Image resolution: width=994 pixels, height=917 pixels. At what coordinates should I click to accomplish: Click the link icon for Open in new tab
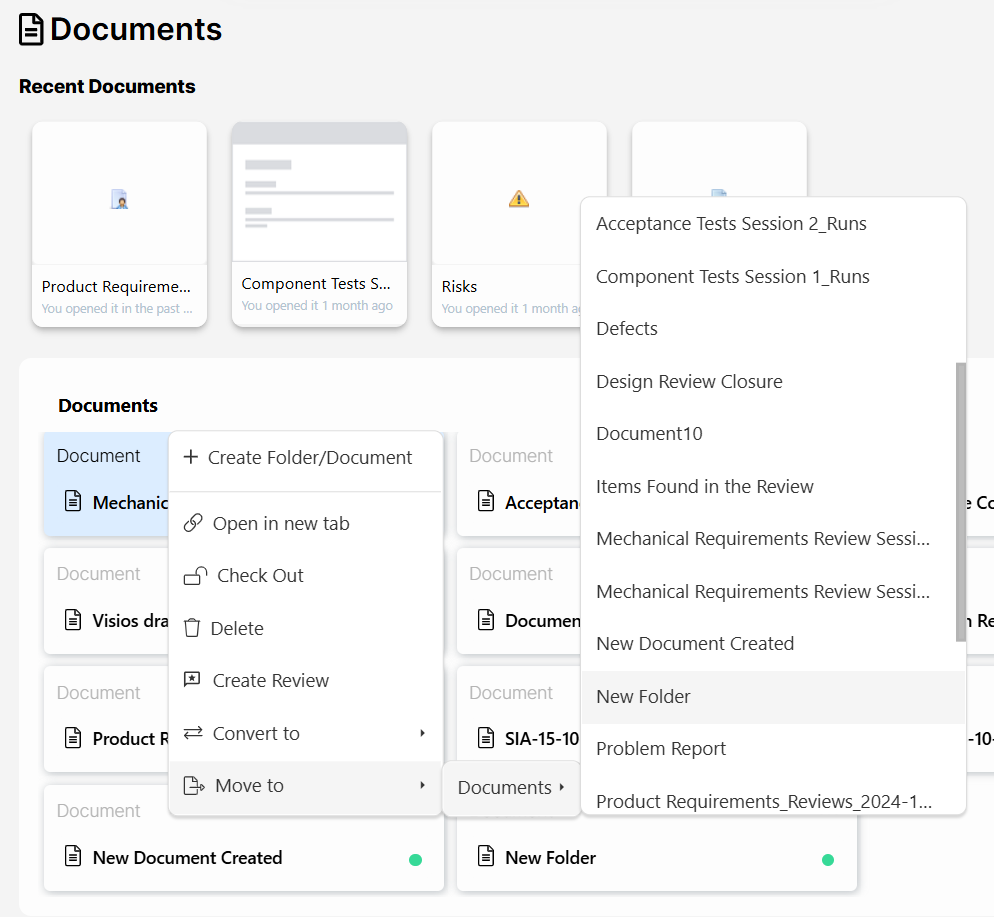[x=193, y=524]
